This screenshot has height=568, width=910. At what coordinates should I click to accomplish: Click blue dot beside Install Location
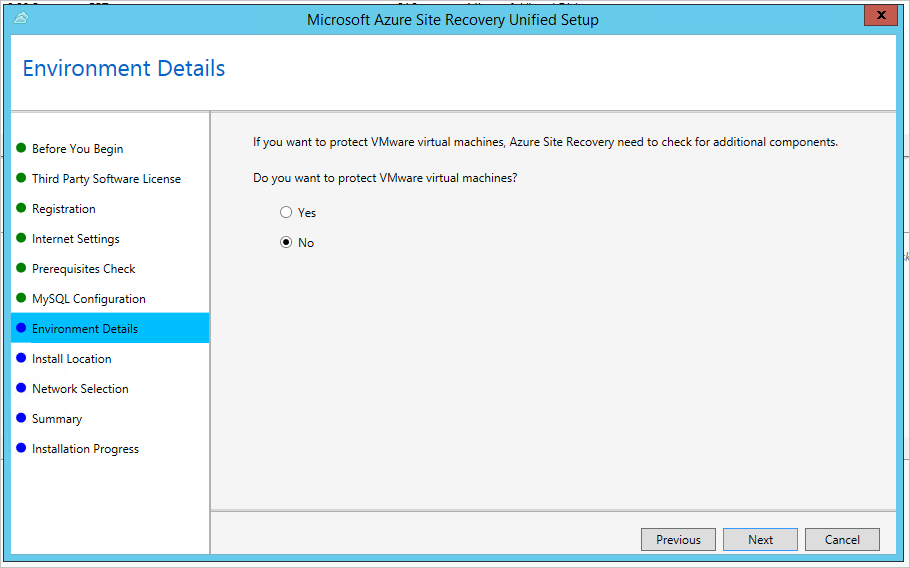click(x=21, y=357)
